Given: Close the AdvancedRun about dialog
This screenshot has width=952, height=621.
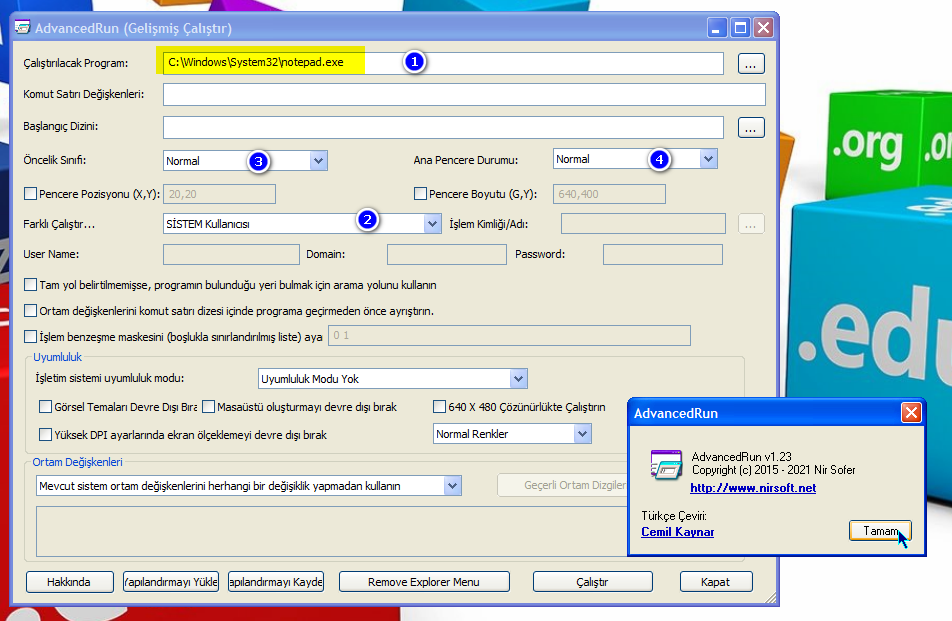Looking at the screenshot, I should (x=911, y=413).
